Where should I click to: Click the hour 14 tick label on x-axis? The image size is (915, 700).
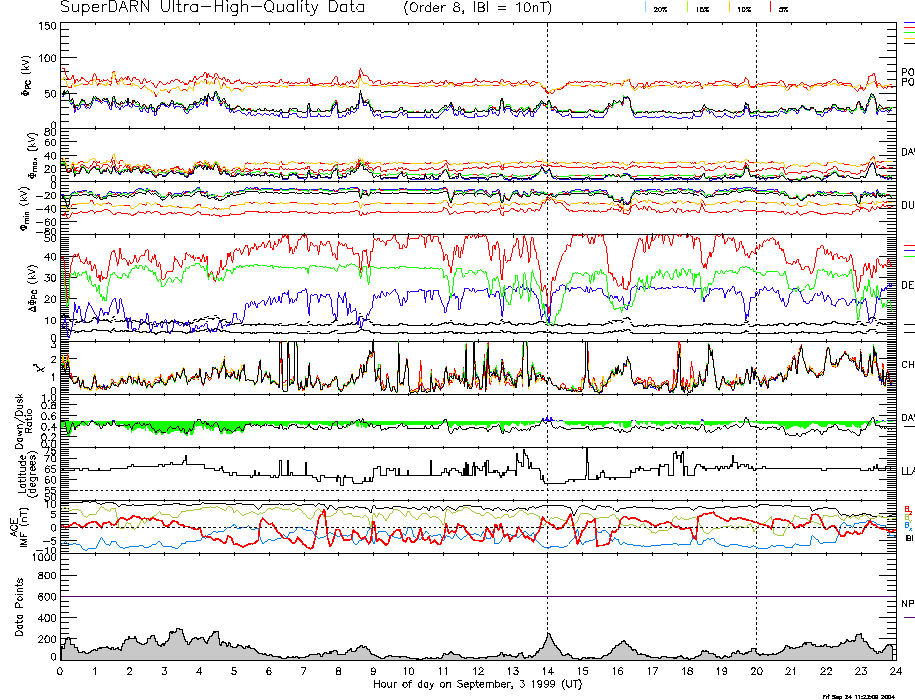(x=547, y=671)
